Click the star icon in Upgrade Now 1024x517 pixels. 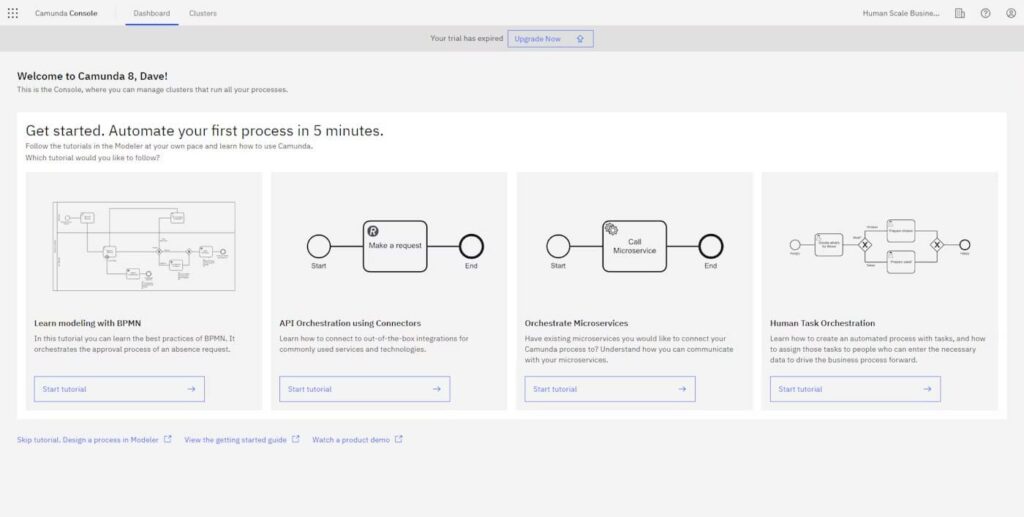click(x=580, y=38)
